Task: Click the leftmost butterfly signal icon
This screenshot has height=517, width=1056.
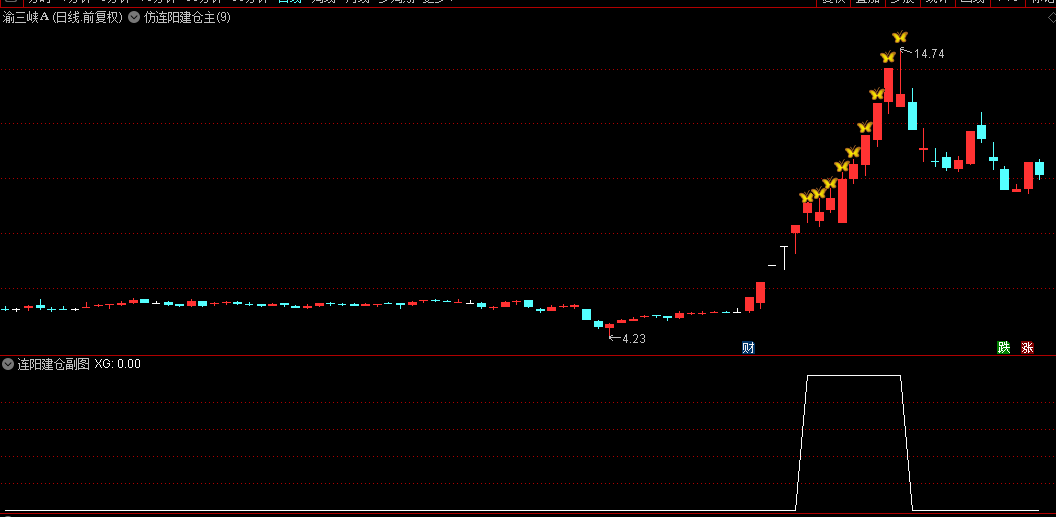Action: pyautogui.click(x=806, y=197)
